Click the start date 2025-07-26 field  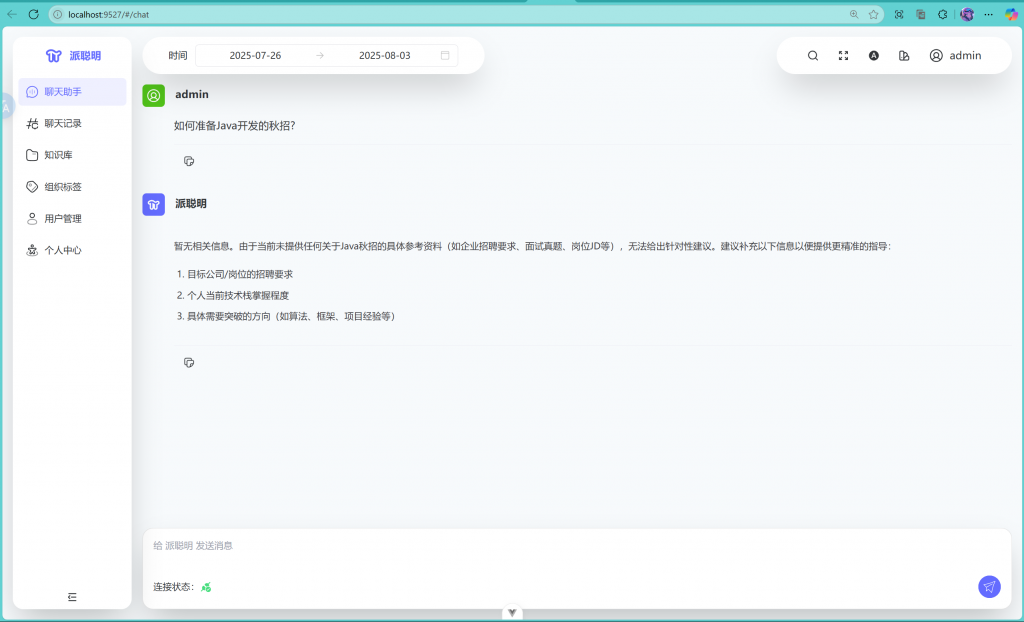coord(255,56)
